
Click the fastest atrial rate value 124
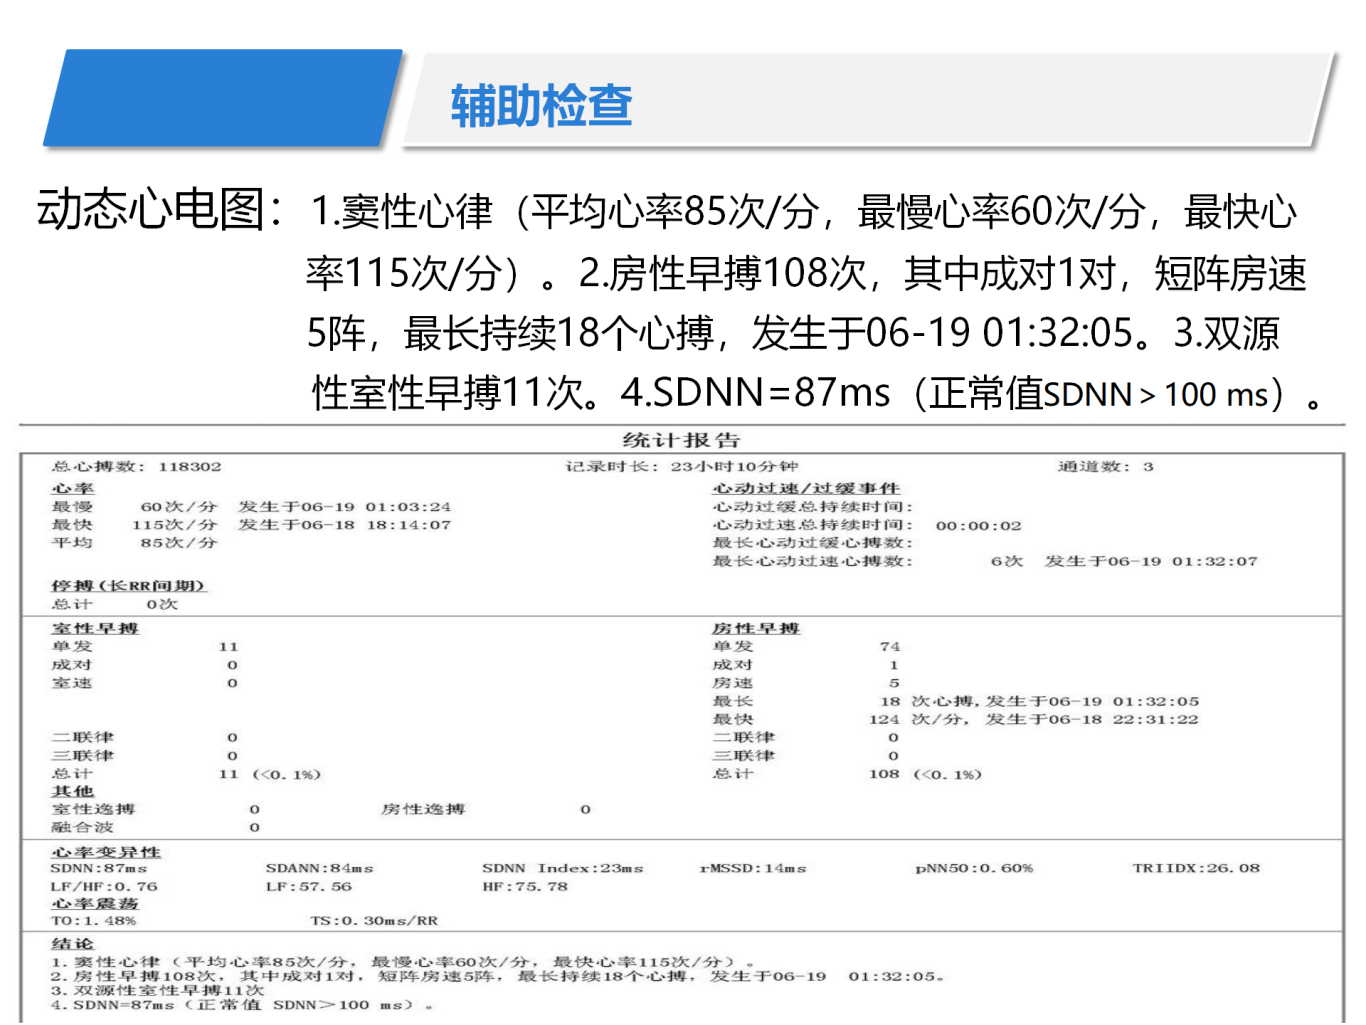click(884, 719)
